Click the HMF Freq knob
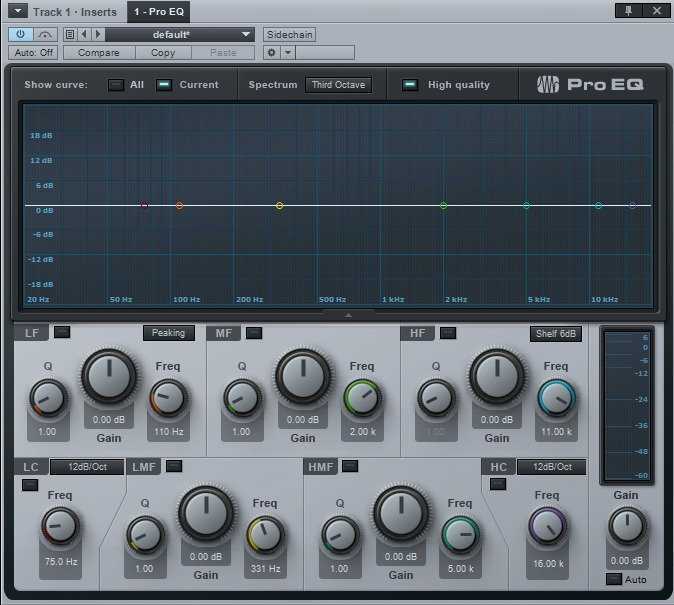Image resolution: width=674 pixels, height=605 pixels. (460, 535)
